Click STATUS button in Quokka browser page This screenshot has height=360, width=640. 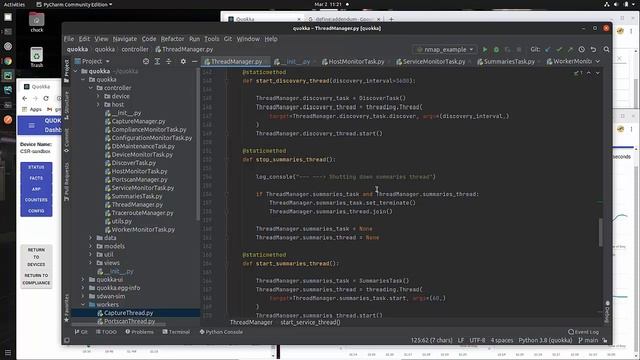pos(36,167)
